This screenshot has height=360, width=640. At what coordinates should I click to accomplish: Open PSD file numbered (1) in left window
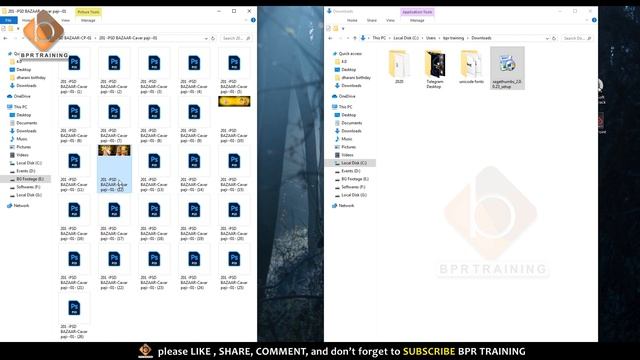(x=74, y=70)
